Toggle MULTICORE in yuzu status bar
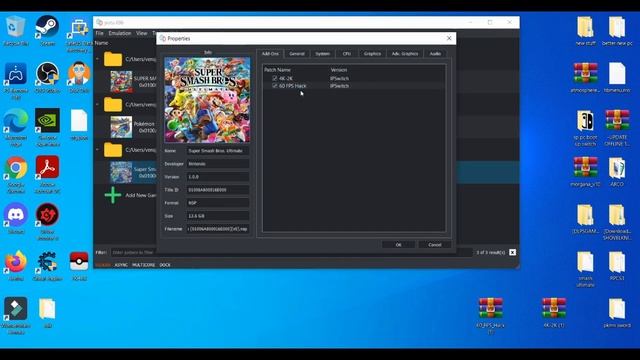The width and height of the screenshot is (640, 360). [143, 265]
